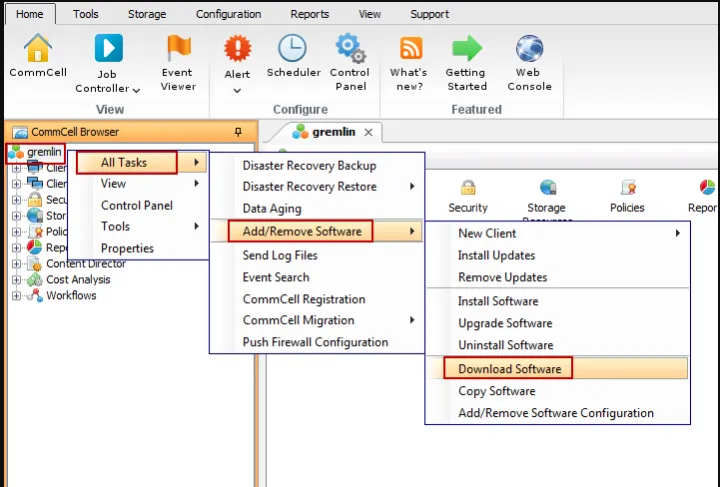Click the Alert icon in ribbon
720x487 pixels.
[237, 48]
